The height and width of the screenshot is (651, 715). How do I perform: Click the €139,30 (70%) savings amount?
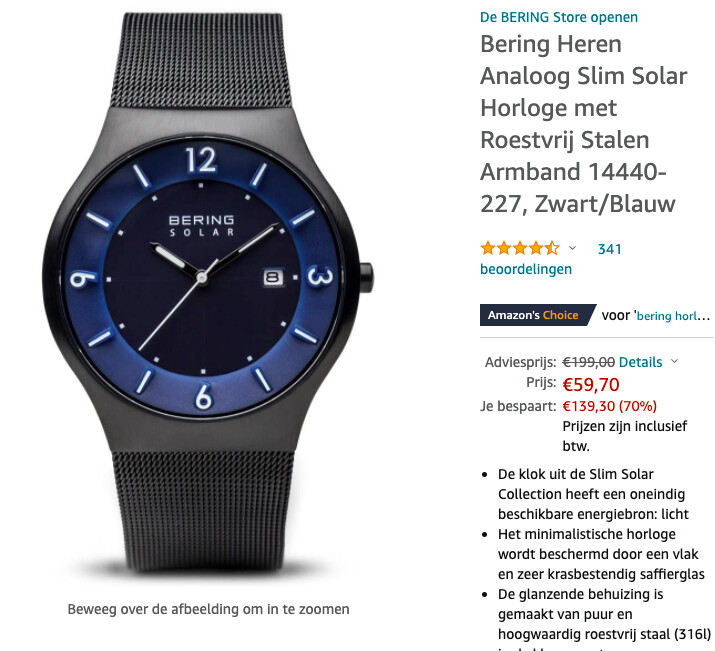(x=609, y=406)
